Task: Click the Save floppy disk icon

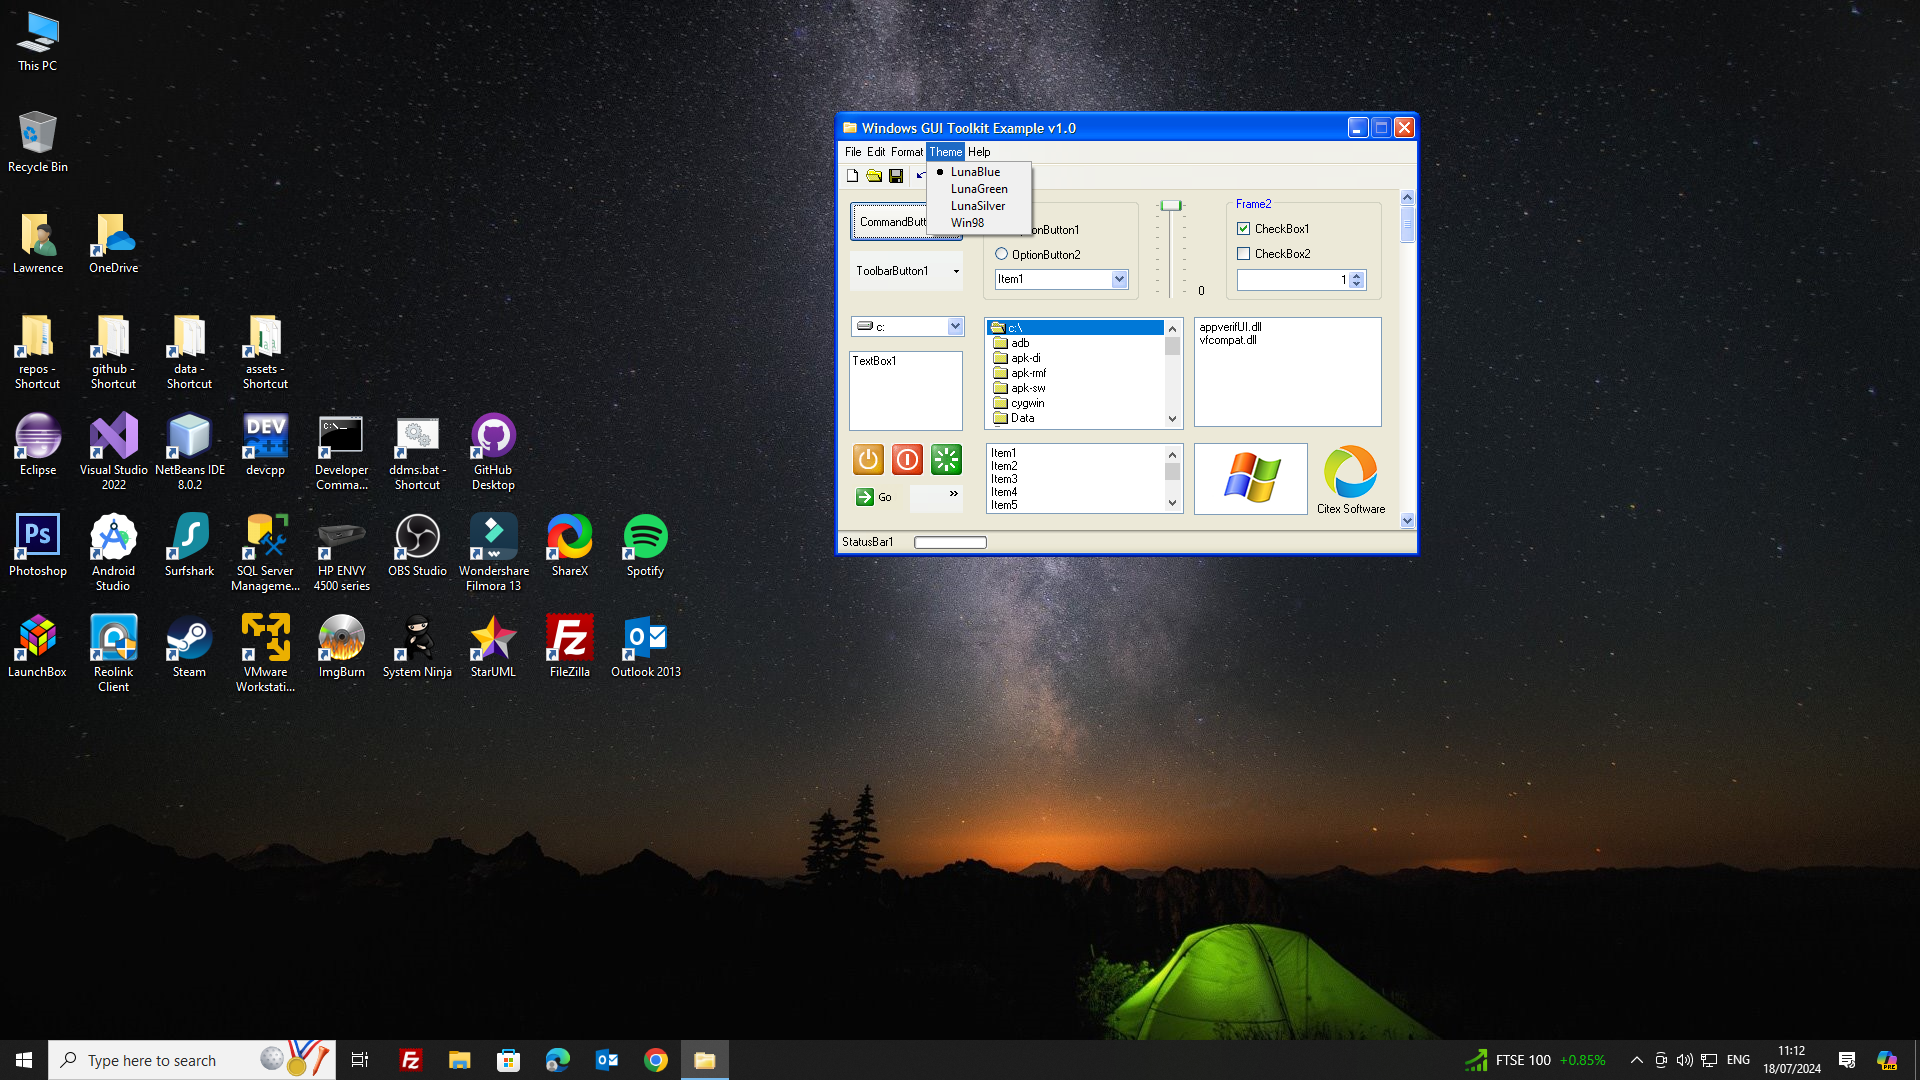Action: (x=896, y=176)
